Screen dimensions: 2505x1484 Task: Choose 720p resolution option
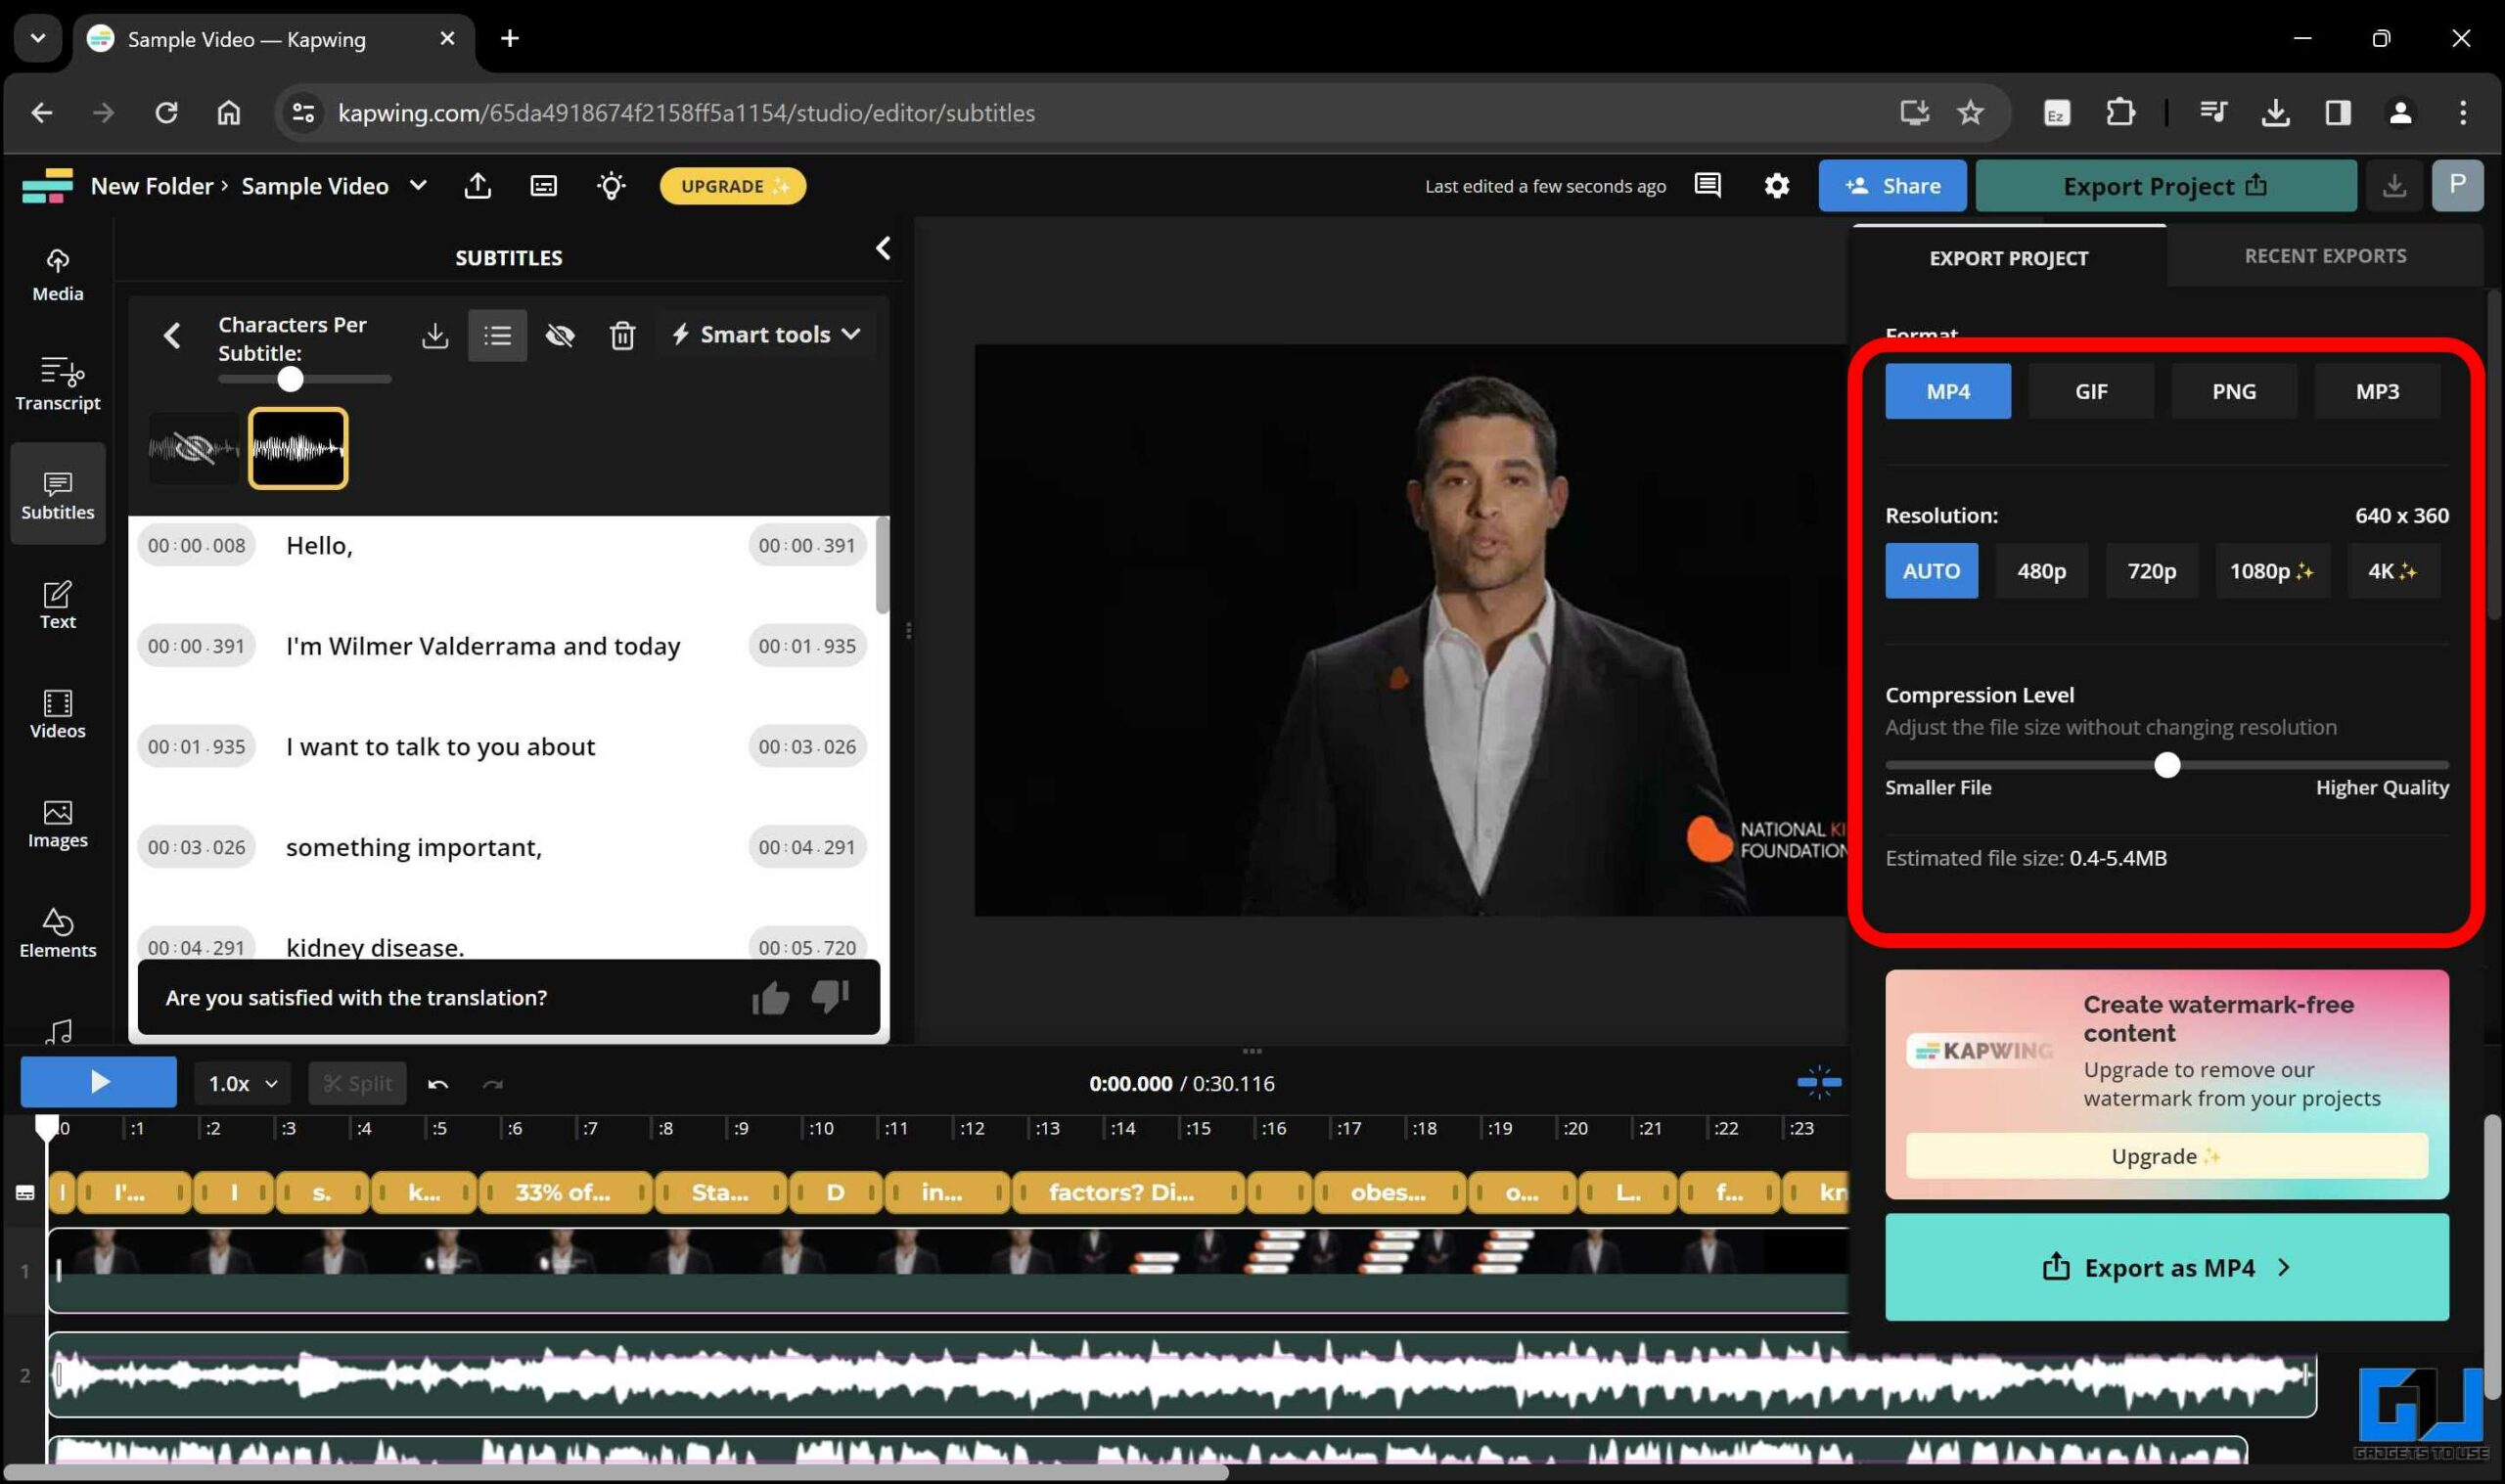[2151, 571]
